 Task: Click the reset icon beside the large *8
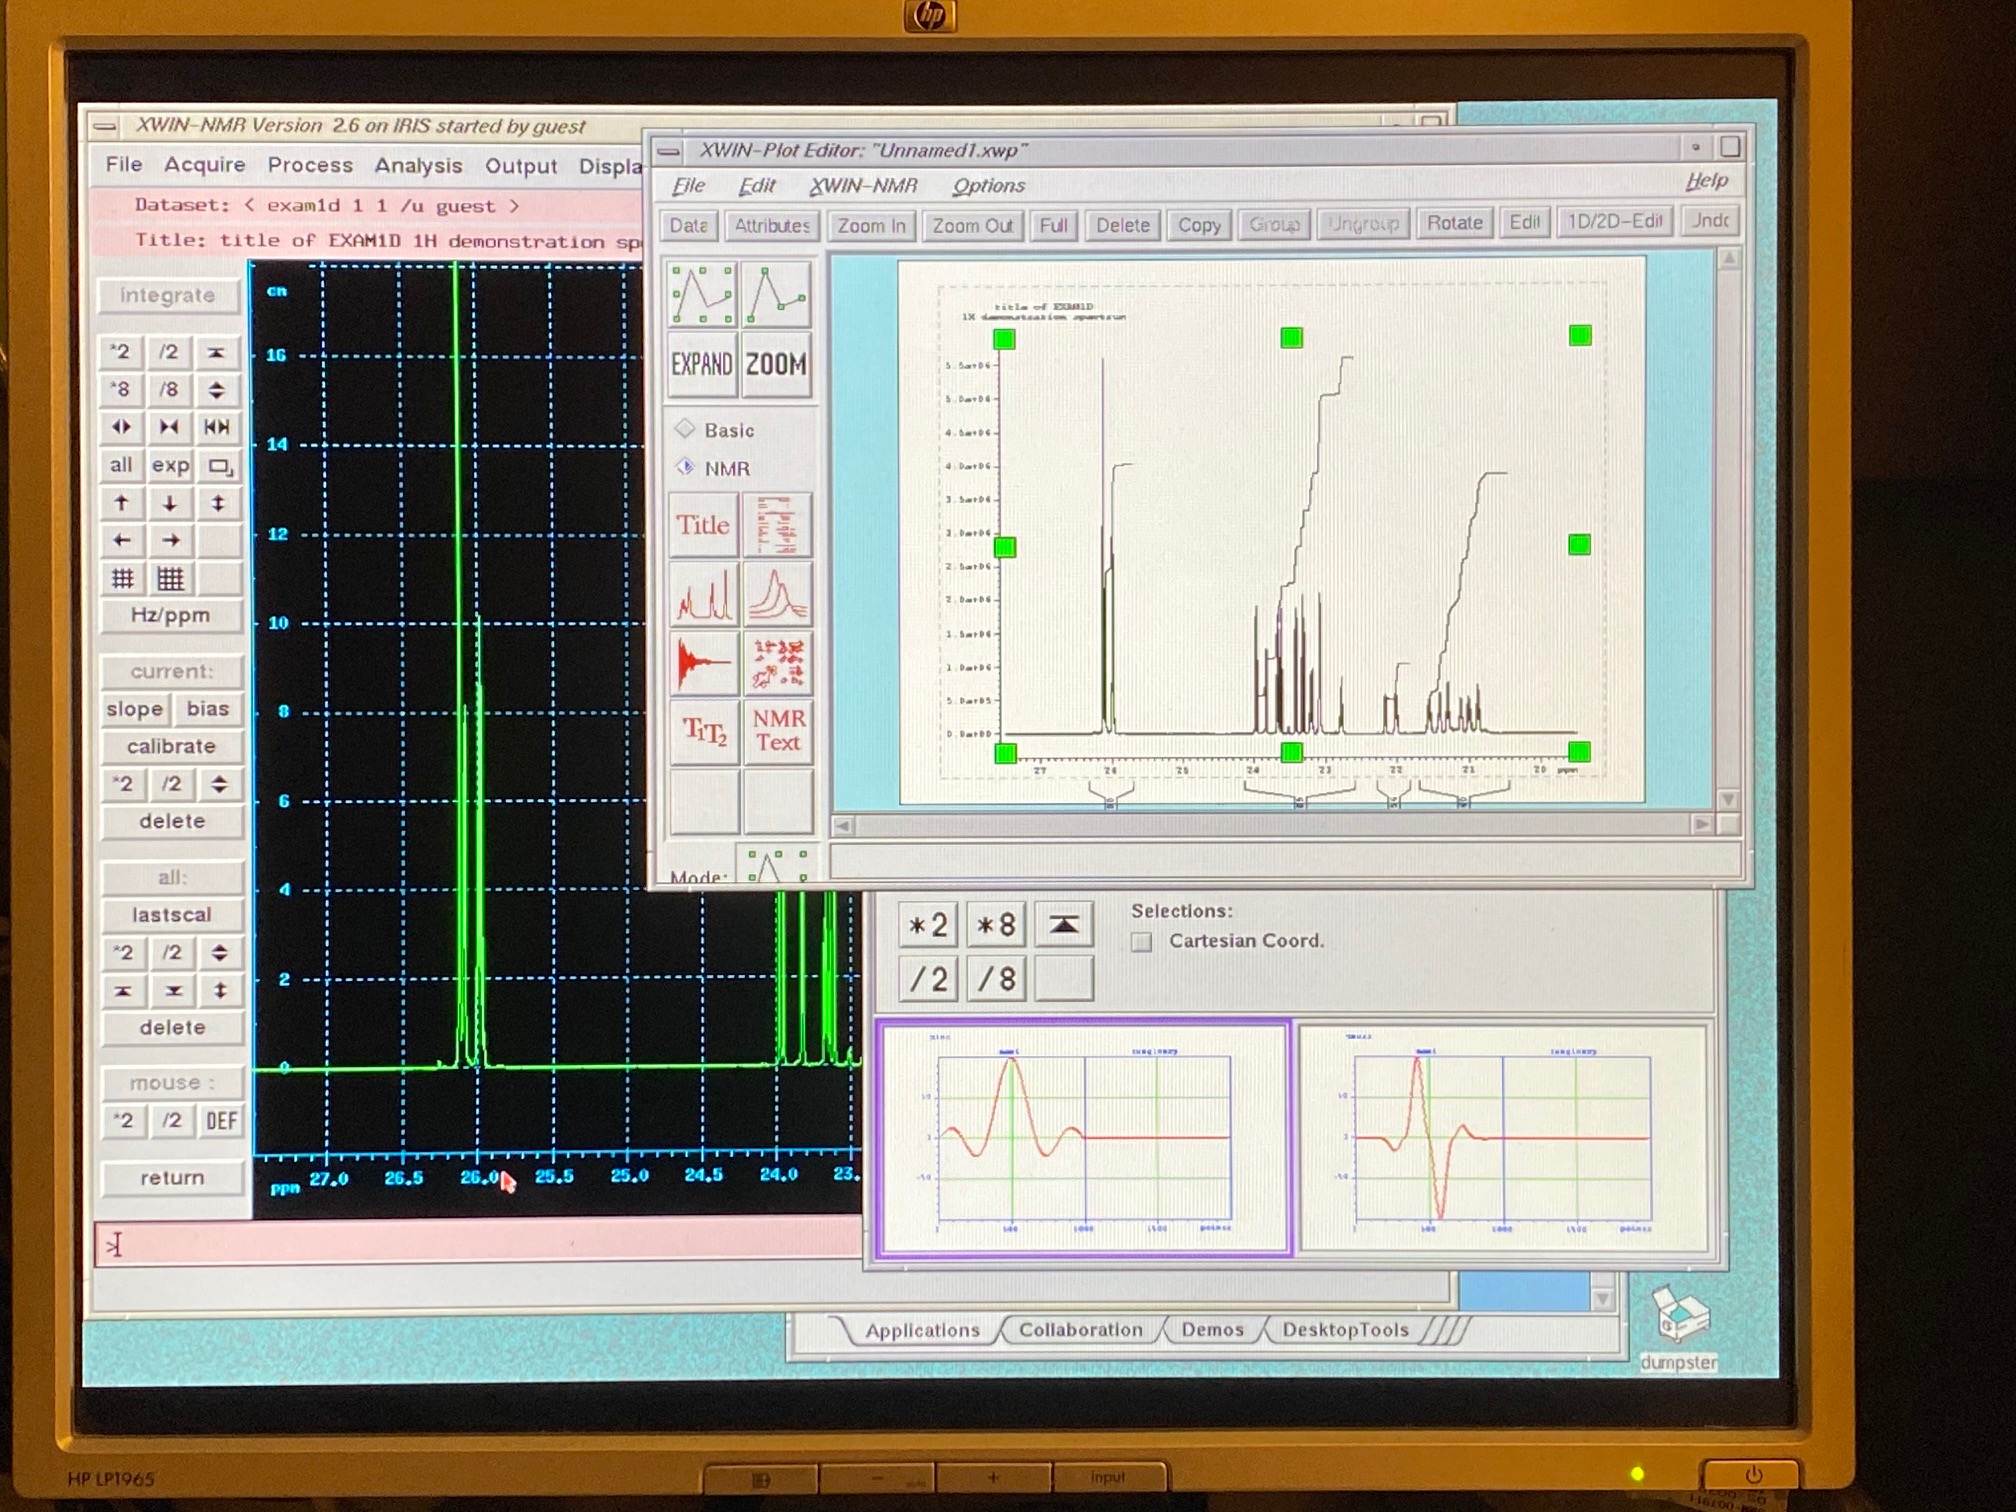[1063, 925]
